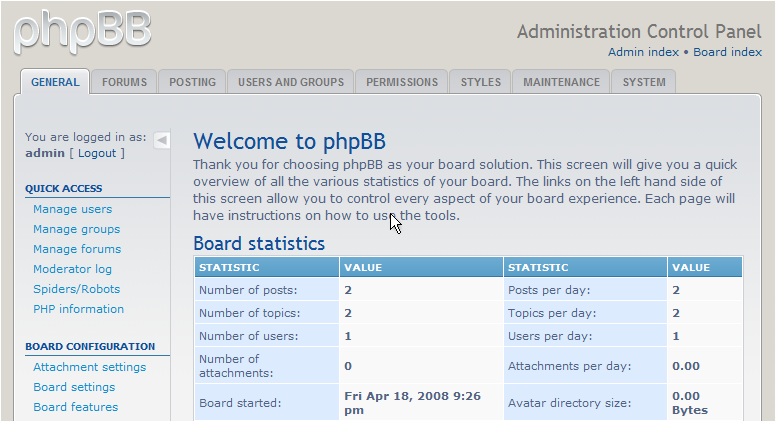Go to the Board index link
The image size is (776, 422).
pos(727,52)
